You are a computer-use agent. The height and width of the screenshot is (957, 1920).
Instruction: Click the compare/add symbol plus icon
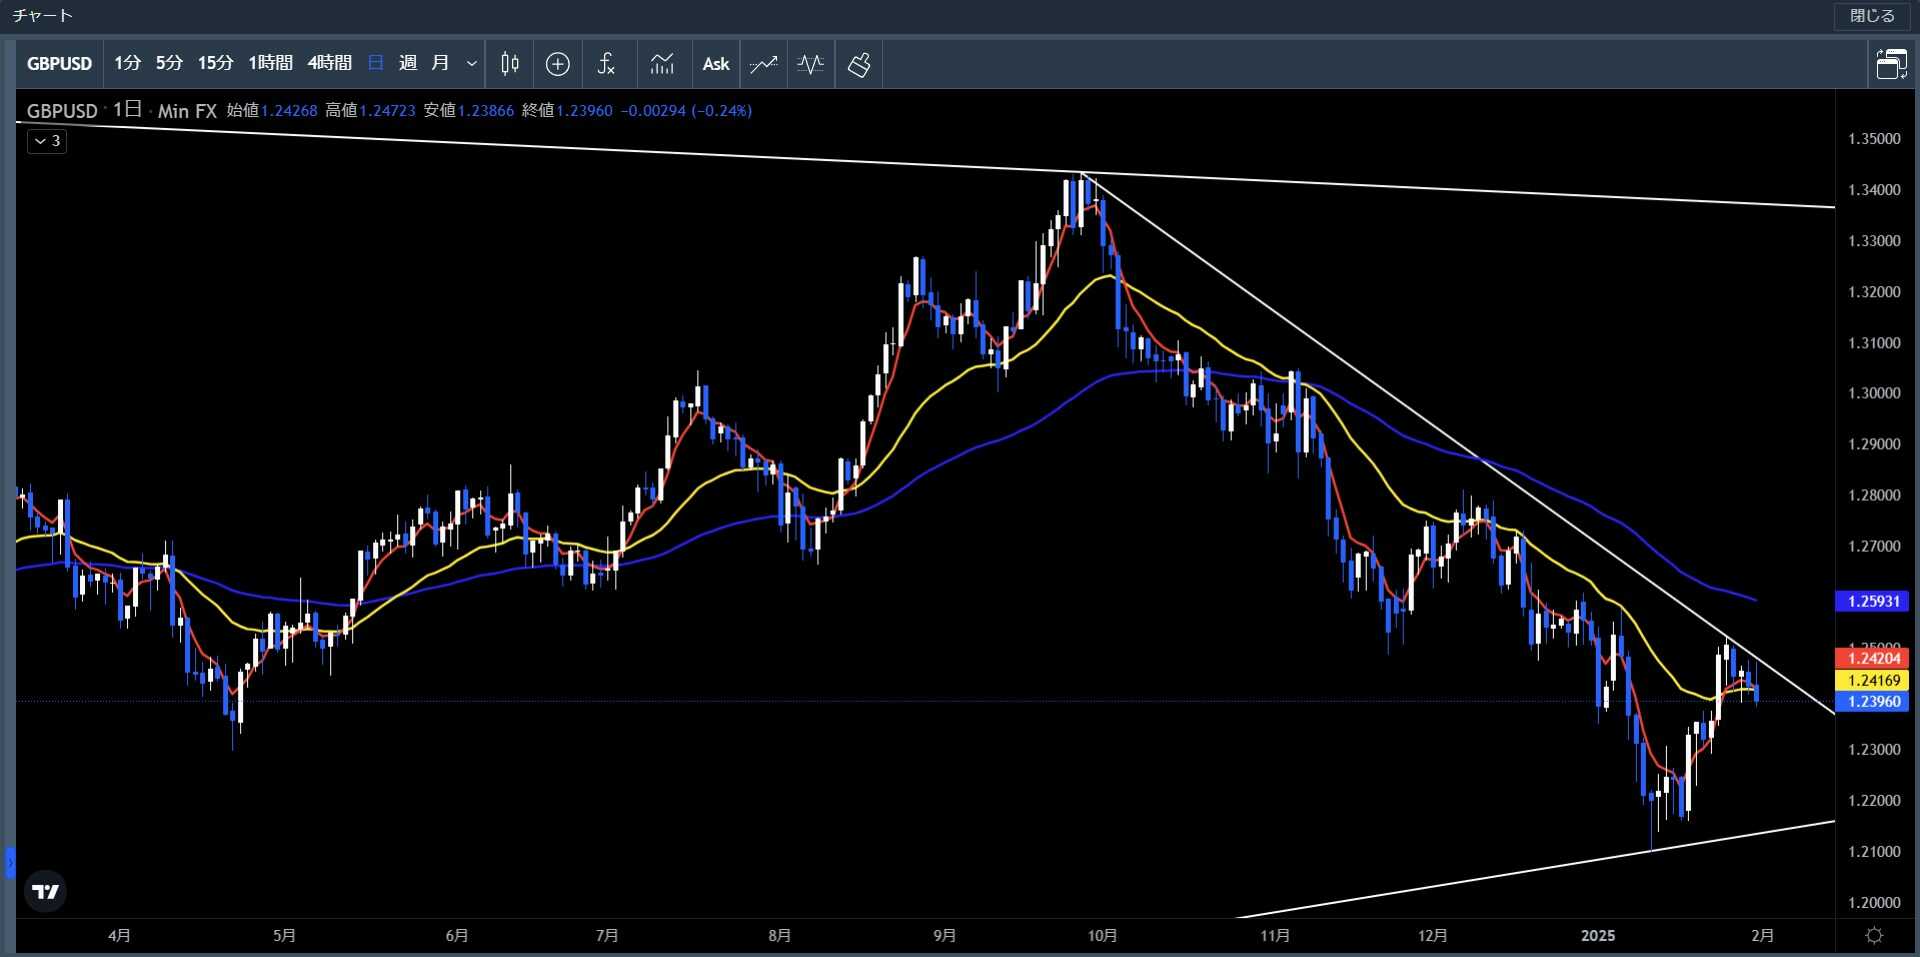(x=558, y=64)
